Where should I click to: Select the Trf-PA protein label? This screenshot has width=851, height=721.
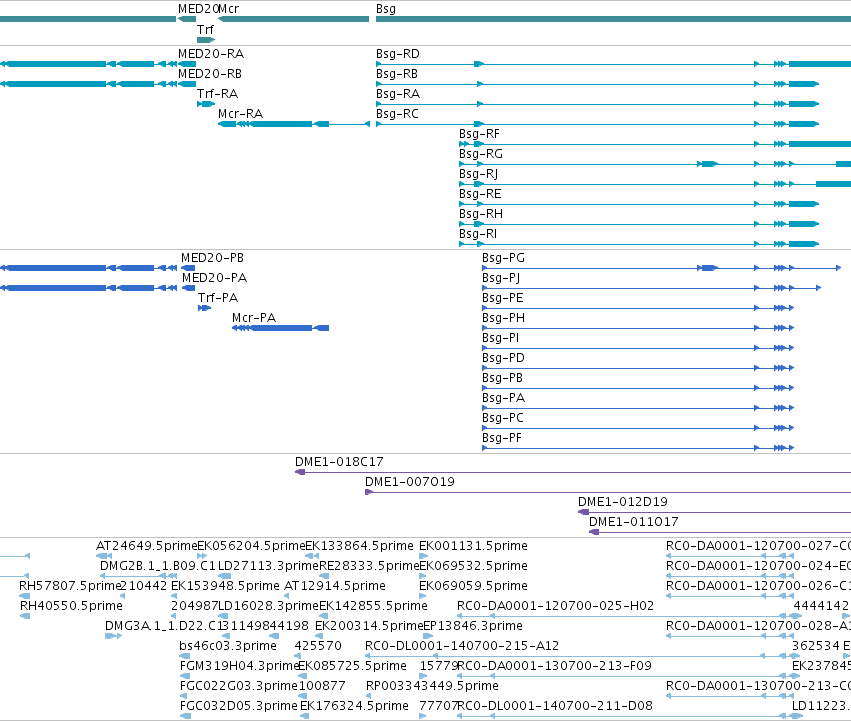coord(218,298)
